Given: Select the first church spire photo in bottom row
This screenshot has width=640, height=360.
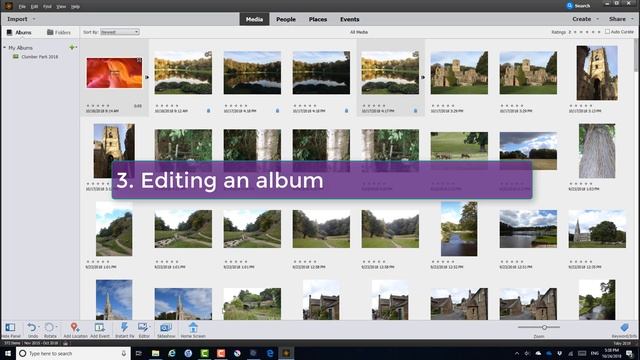Looking at the screenshot, I should point(114,300).
